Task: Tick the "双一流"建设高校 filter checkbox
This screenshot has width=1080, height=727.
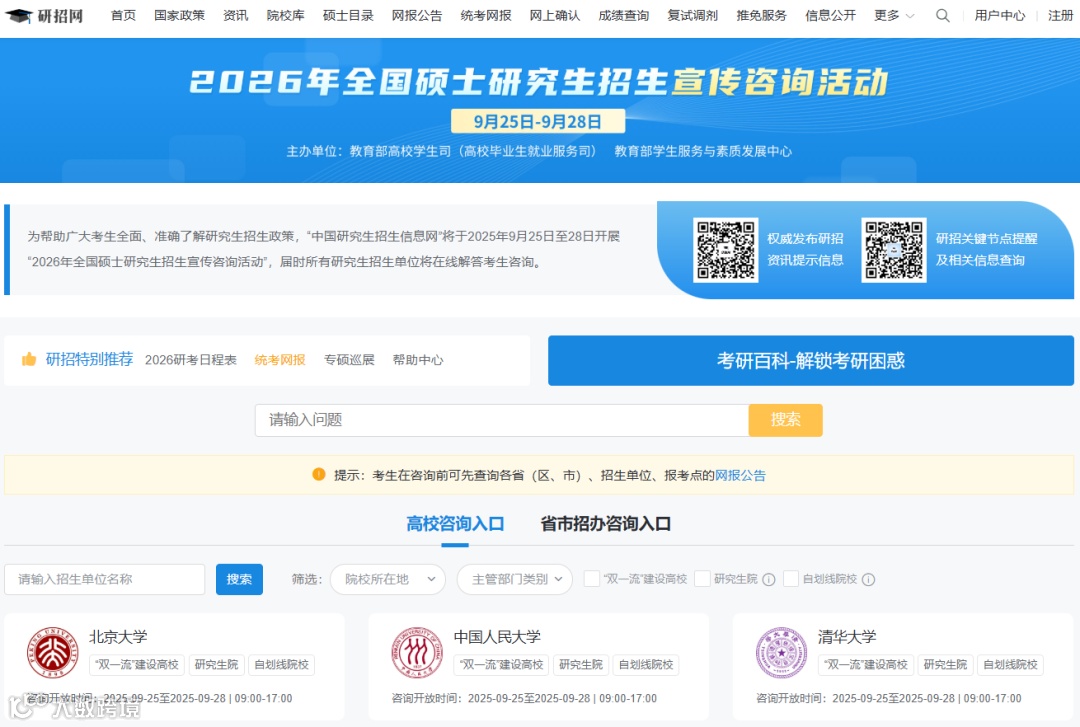Action: click(x=592, y=579)
